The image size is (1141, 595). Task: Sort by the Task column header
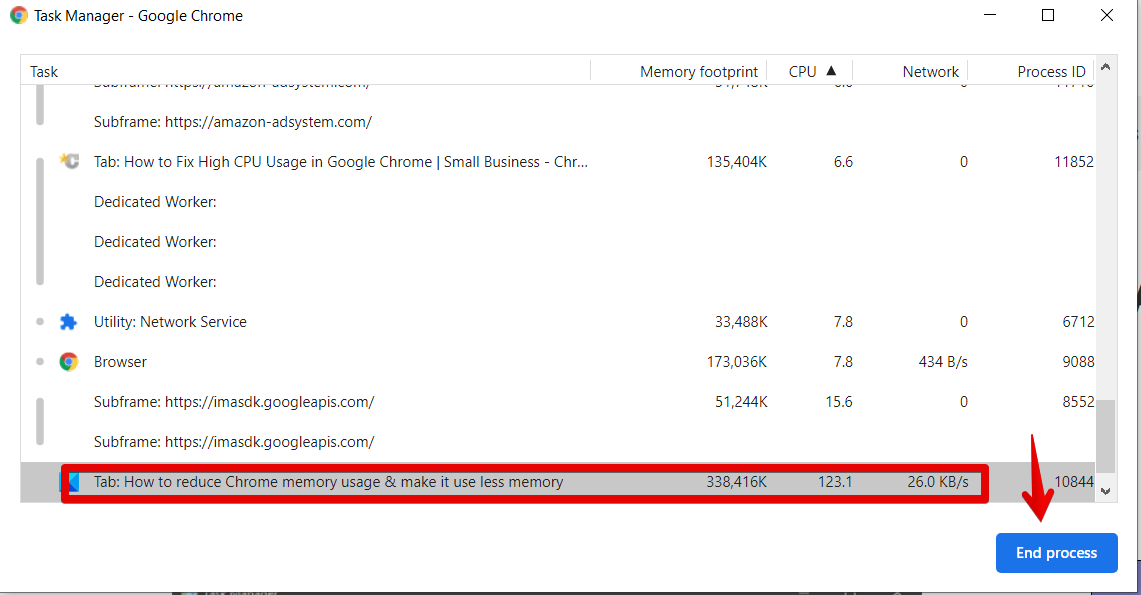coord(306,71)
